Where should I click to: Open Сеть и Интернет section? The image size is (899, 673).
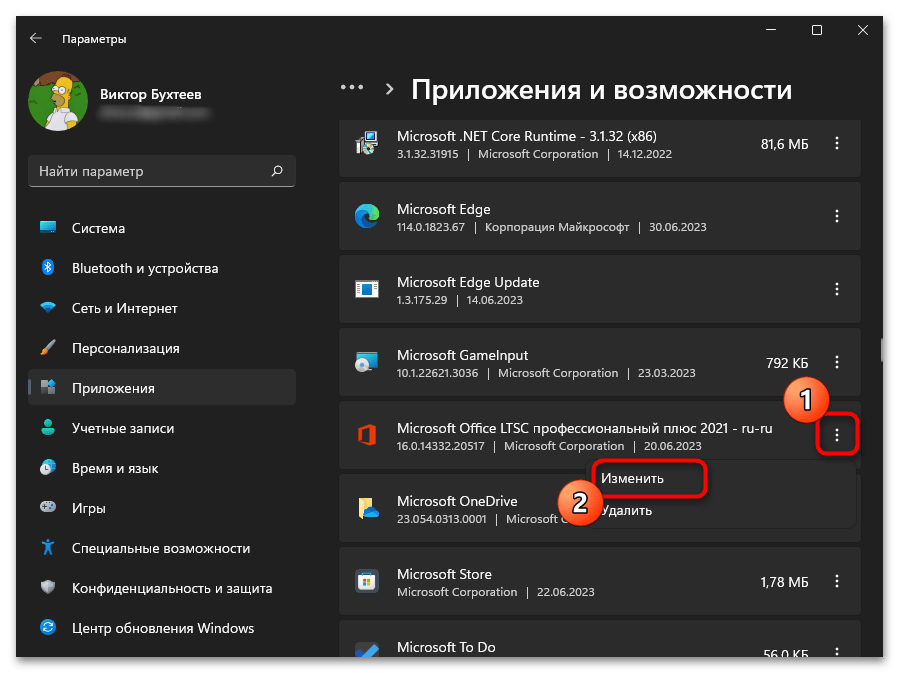(x=162, y=308)
